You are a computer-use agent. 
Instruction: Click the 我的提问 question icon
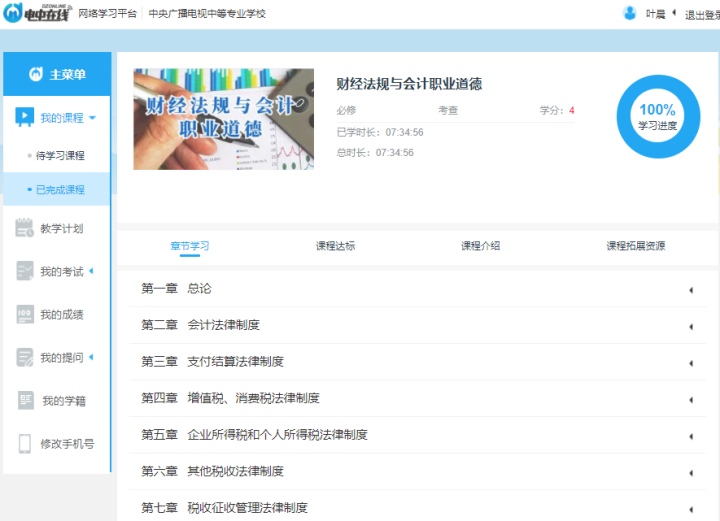25,357
